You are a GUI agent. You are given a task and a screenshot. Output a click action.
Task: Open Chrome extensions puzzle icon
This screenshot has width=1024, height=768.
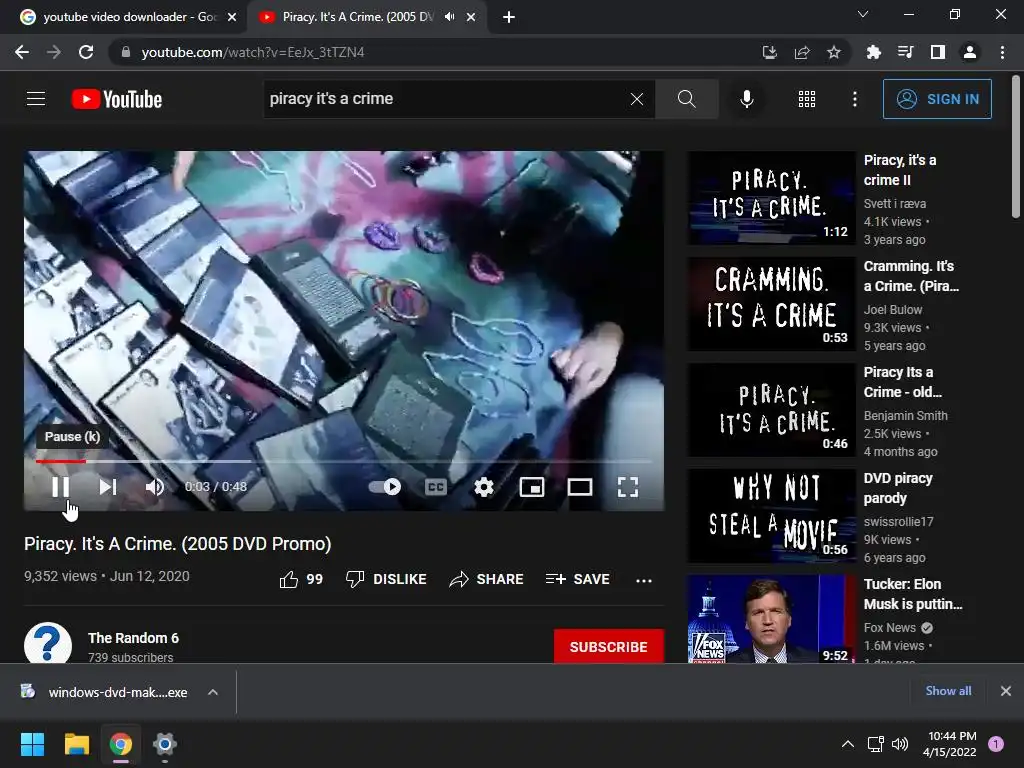tap(873, 52)
